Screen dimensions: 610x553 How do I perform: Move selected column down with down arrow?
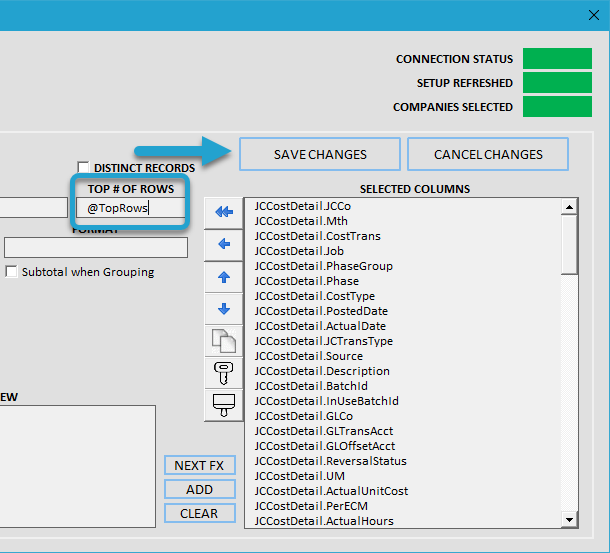pyautogui.click(x=224, y=309)
